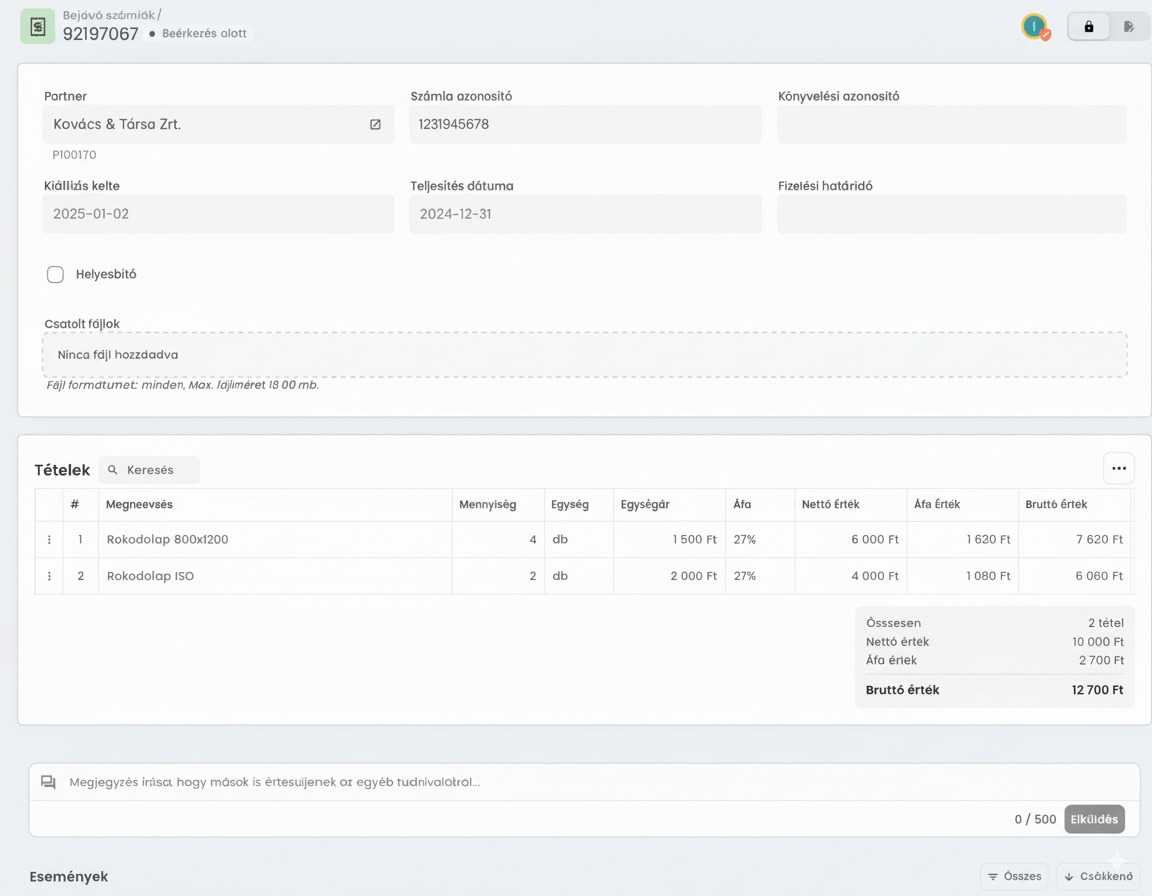
Task: Toggle the lock/edit switch in the top corner
Action: [1108, 26]
